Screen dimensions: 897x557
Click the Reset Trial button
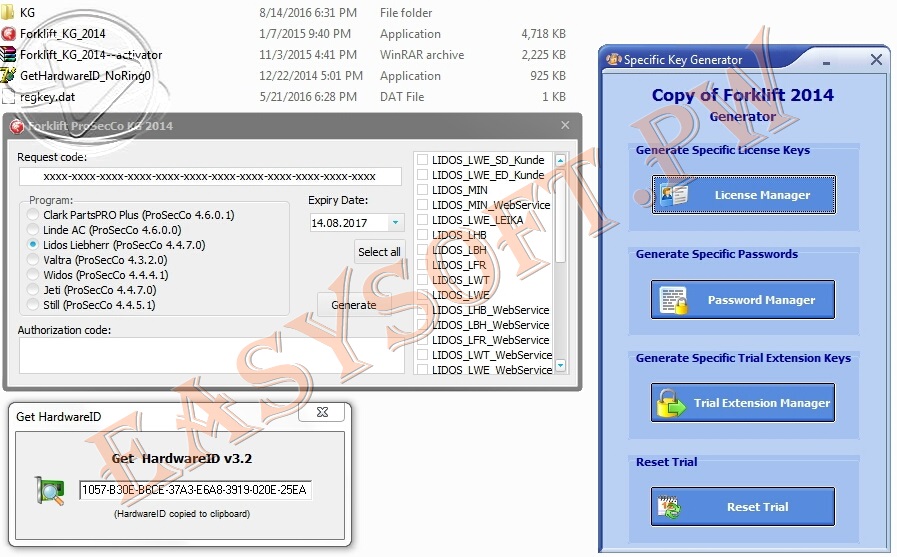pyautogui.click(x=743, y=507)
